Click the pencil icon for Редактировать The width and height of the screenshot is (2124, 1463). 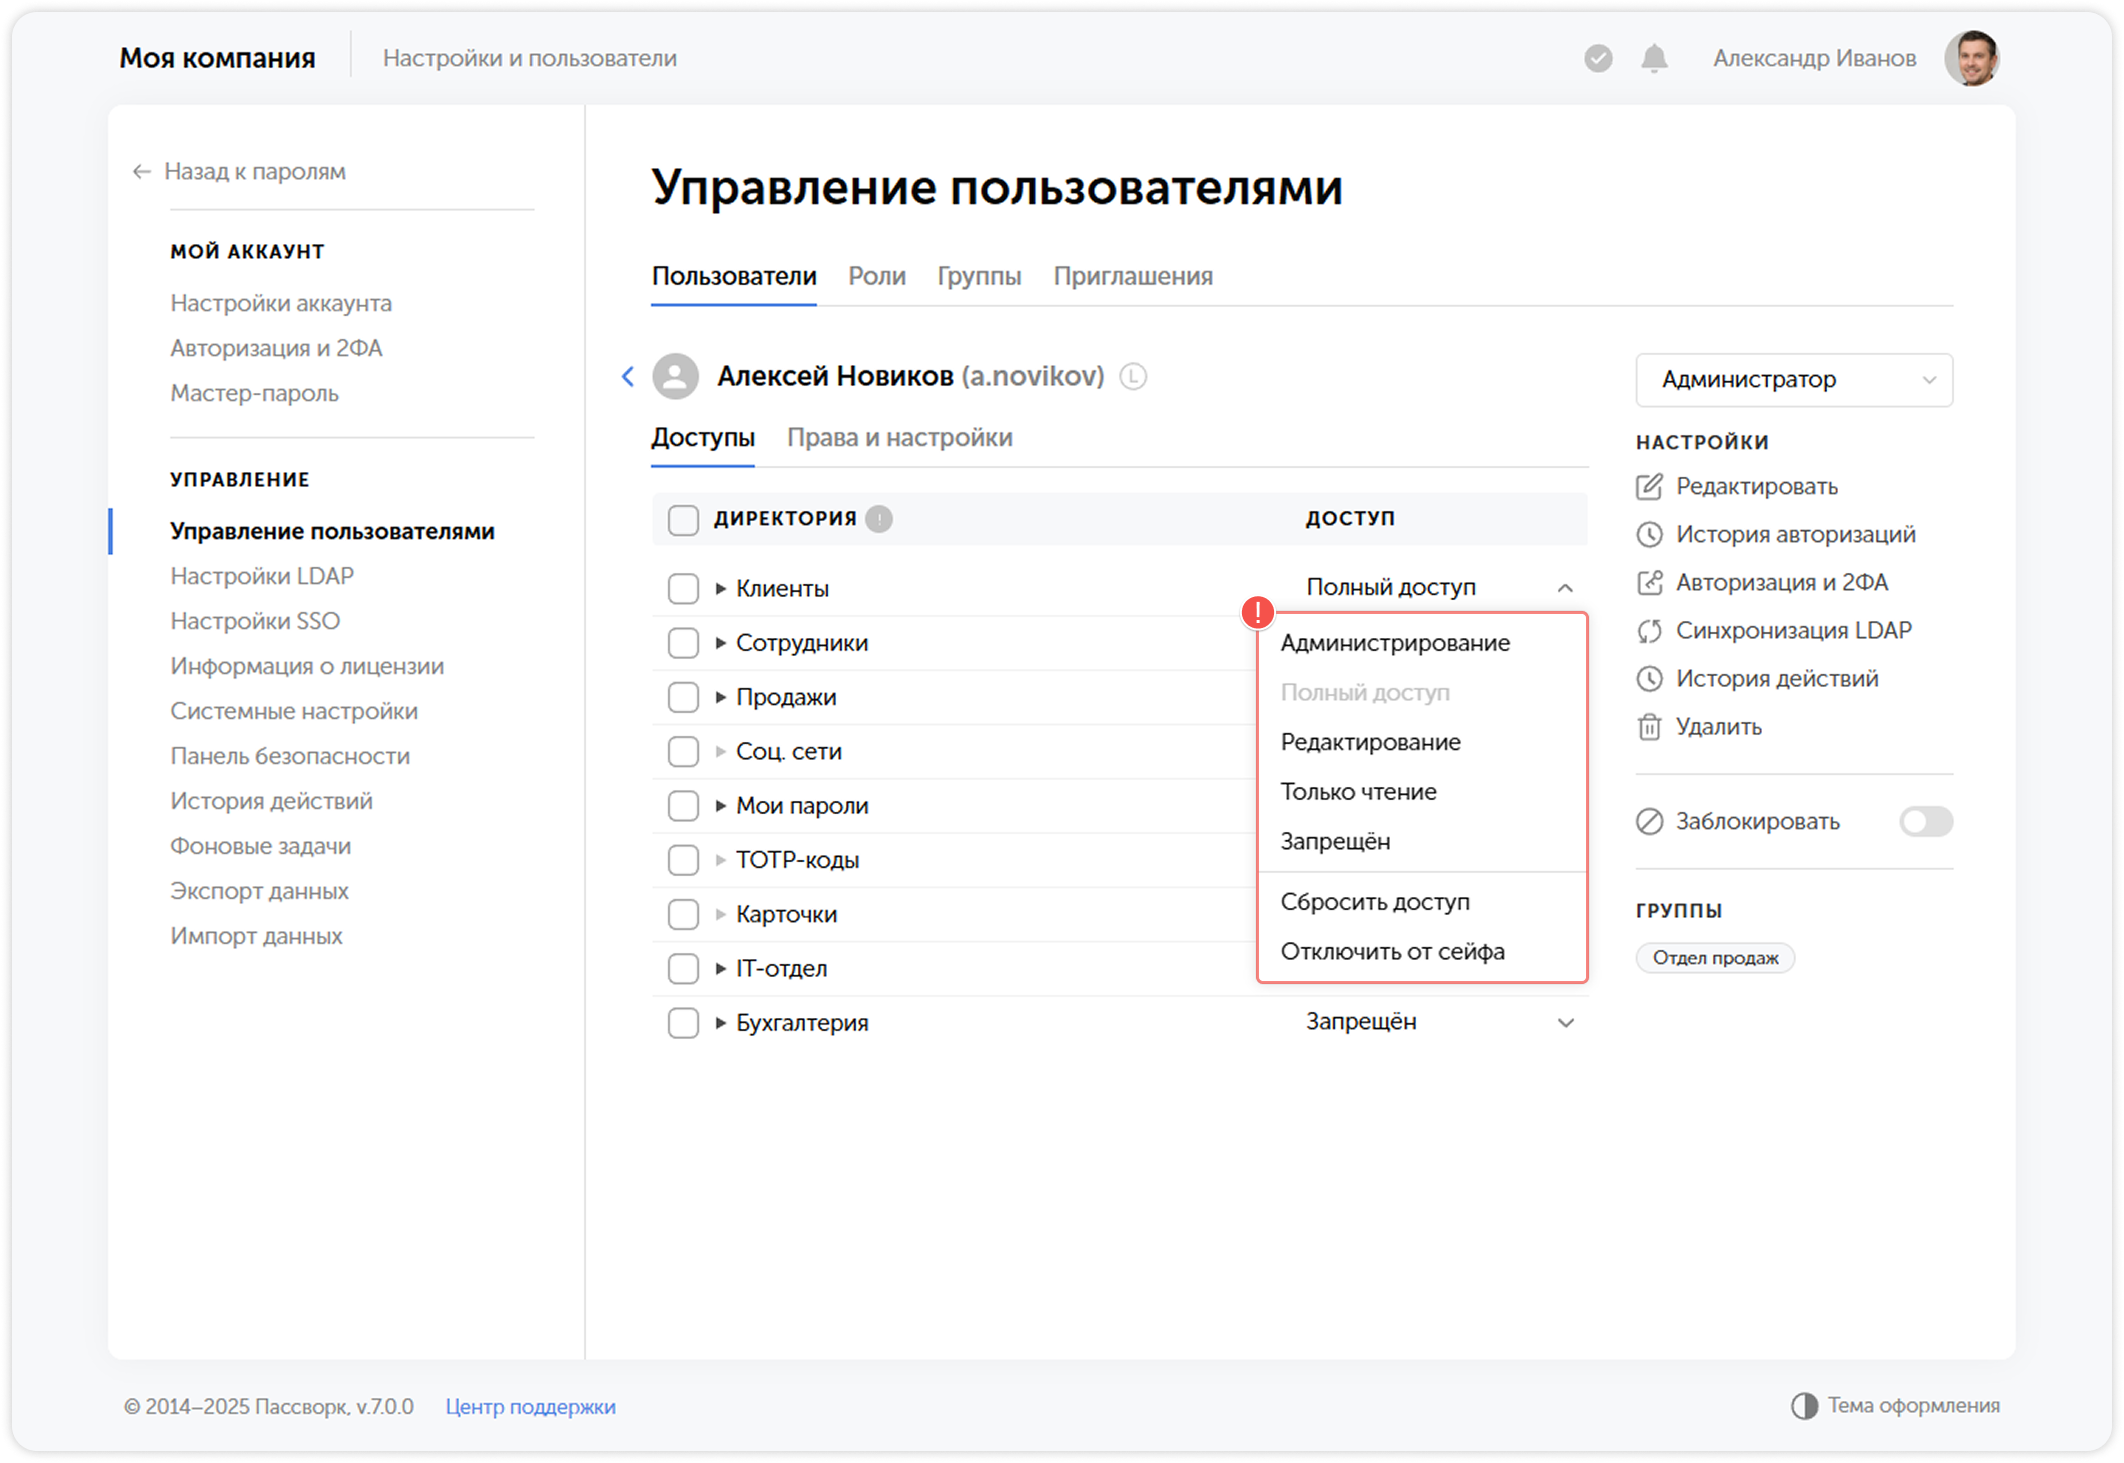pos(1649,487)
